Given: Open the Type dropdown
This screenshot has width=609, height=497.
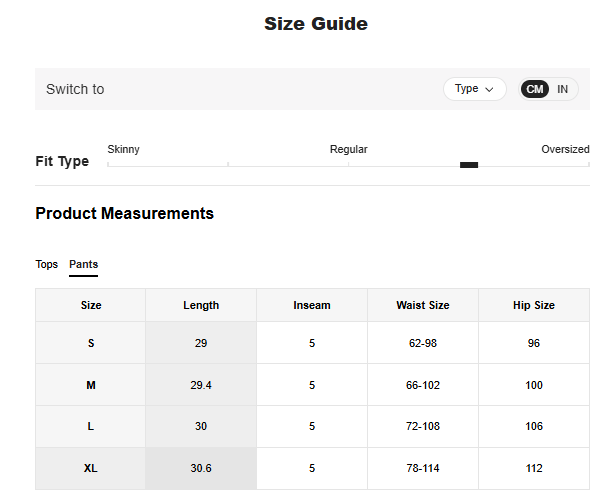Looking at the screenshot, I should pos(474,89).
